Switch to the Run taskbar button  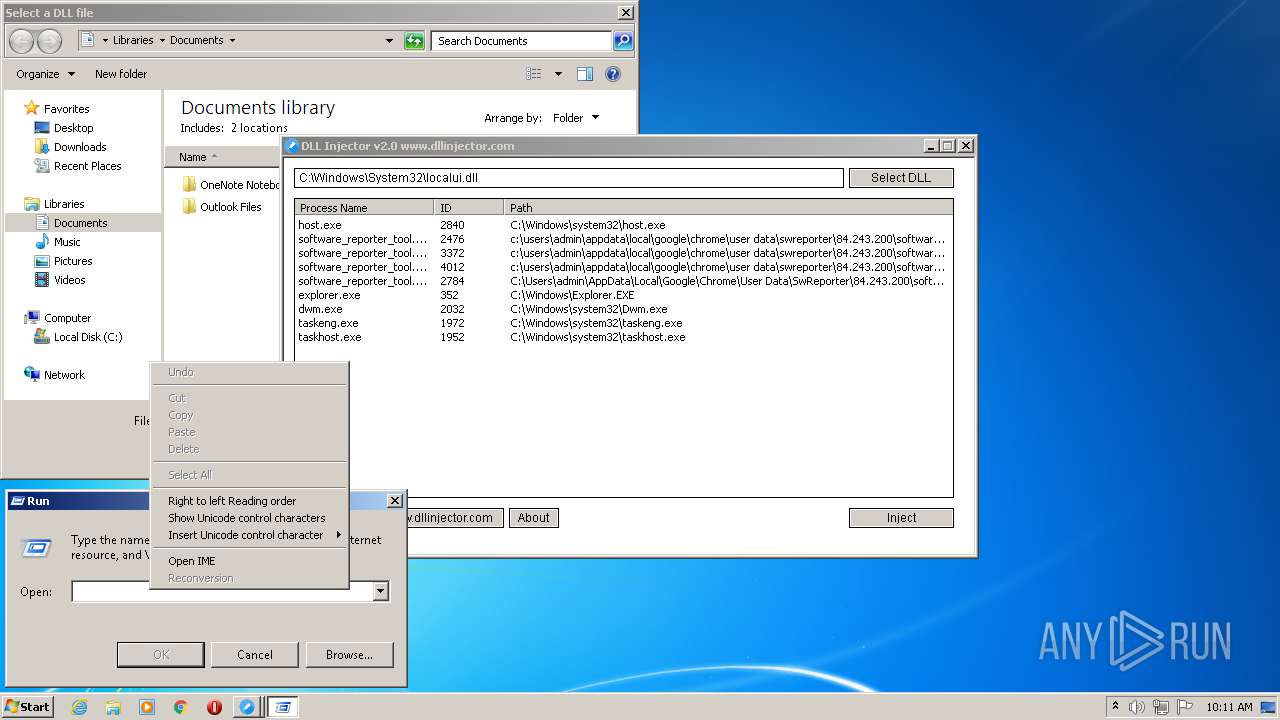(x=284, y=707)
